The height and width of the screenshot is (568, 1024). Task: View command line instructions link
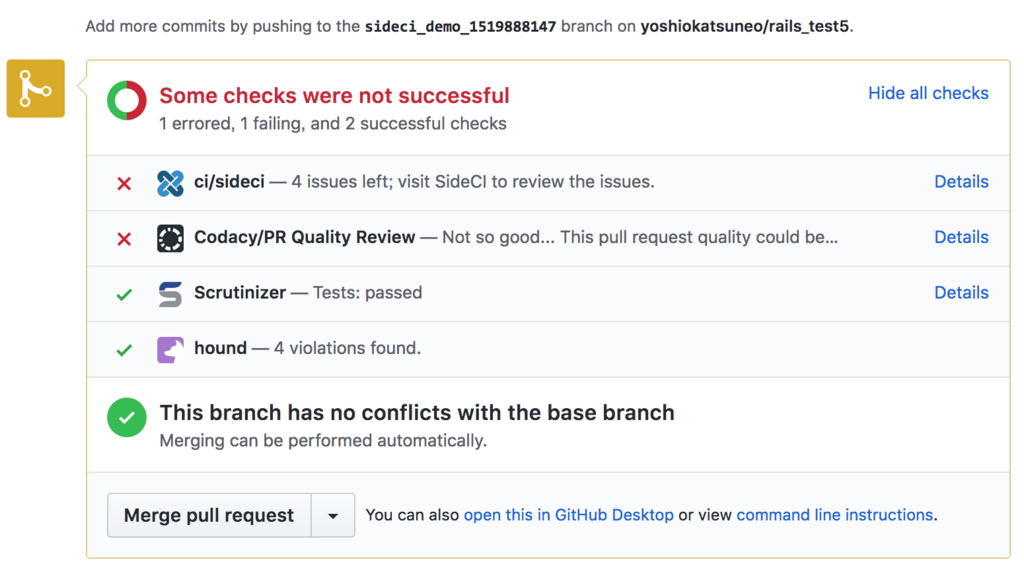[835, 515]
